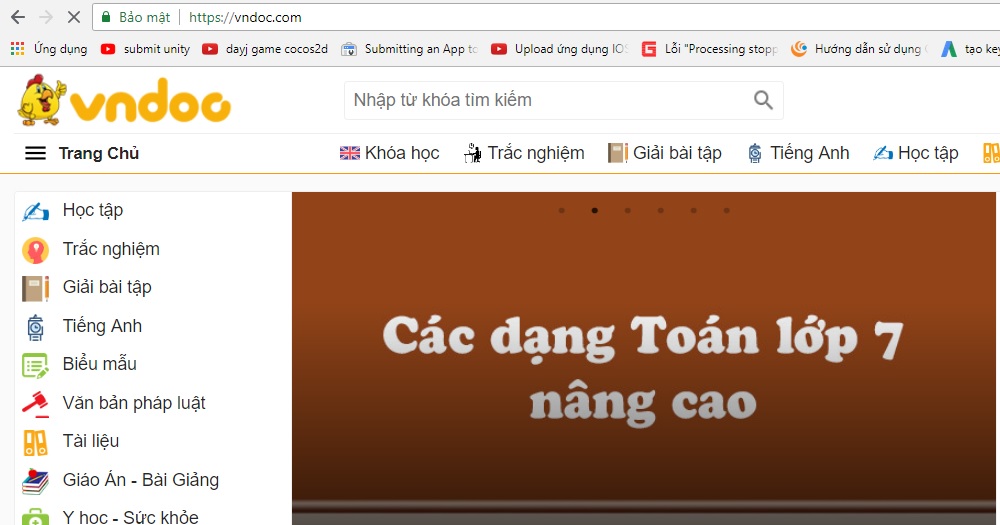The height and width of the screenshot is (525, 1000).
Task: Open Trắc nghiệm in top navigation
Action: tap(536, 153)
